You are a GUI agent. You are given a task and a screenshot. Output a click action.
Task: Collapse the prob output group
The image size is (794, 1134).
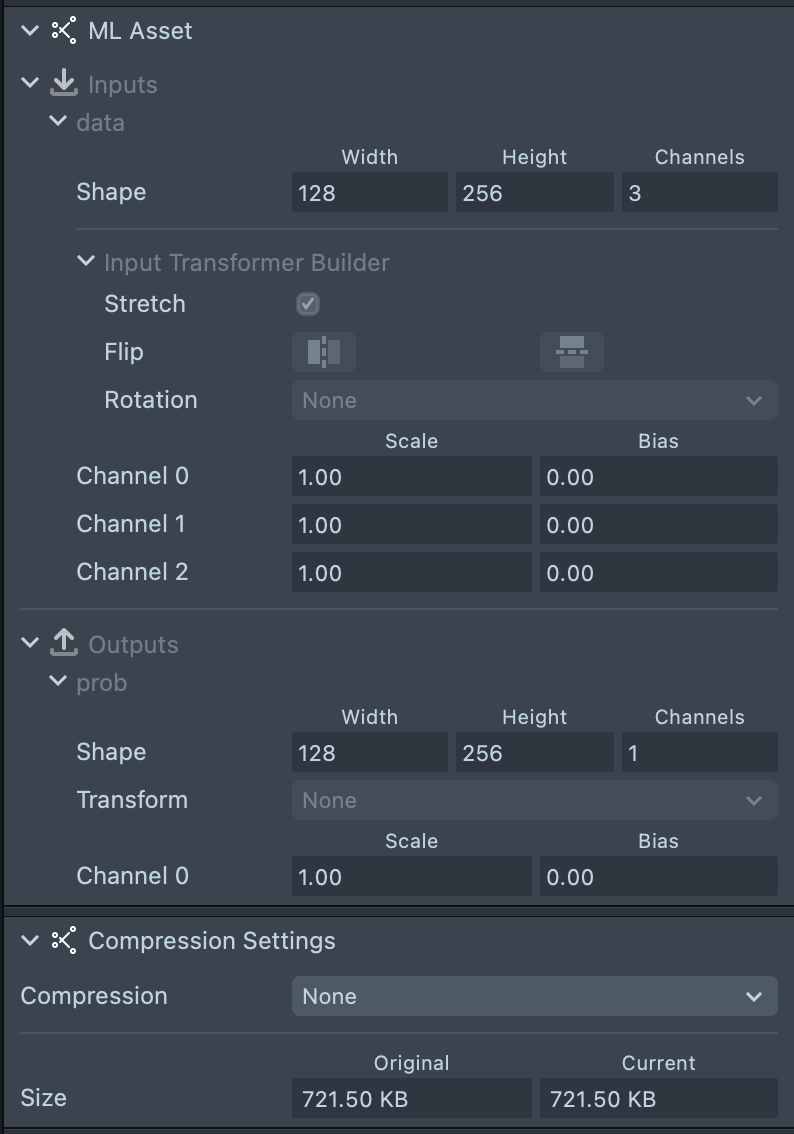[58, 682]
